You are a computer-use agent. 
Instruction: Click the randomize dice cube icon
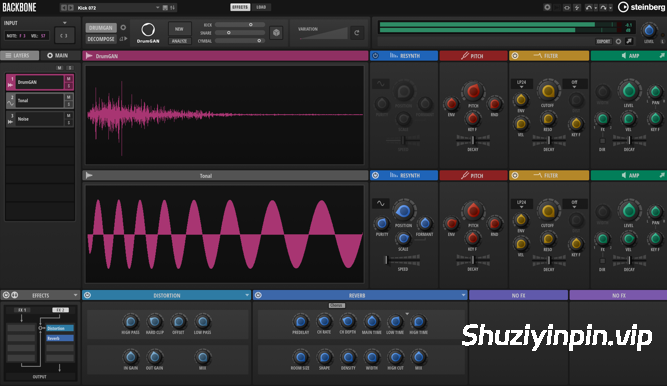[276, 33]
